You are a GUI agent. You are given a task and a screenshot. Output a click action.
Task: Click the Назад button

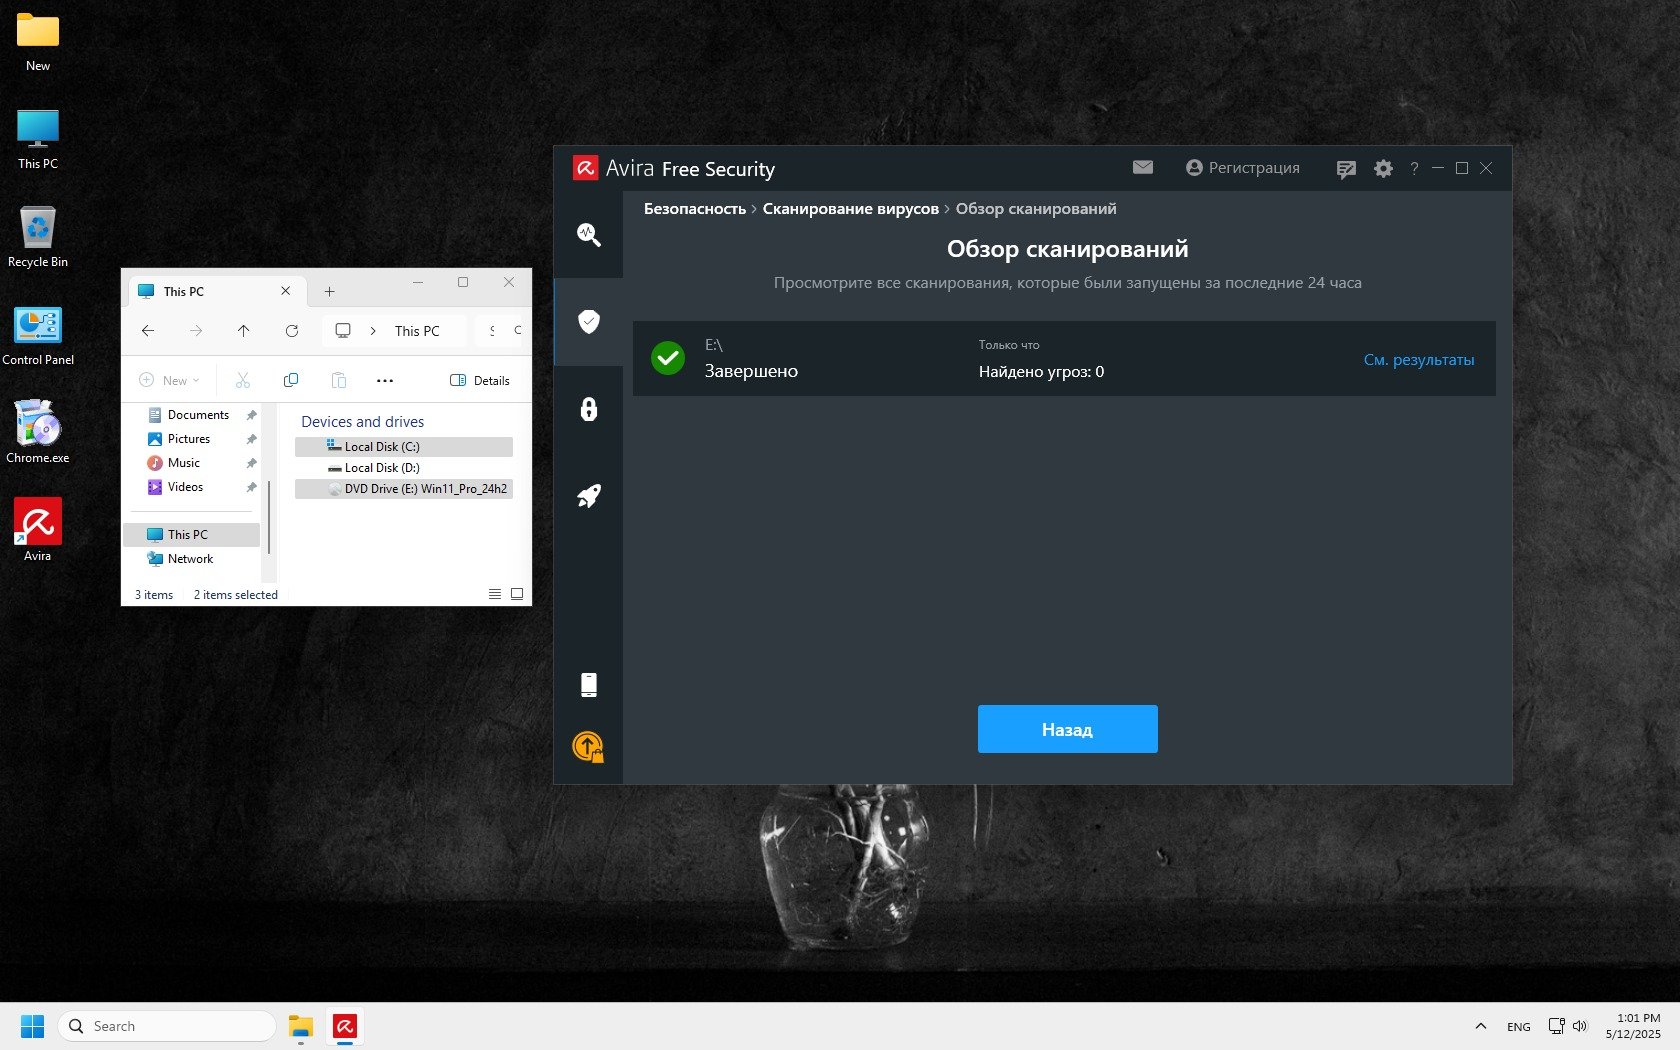(x=1067, y=729)
